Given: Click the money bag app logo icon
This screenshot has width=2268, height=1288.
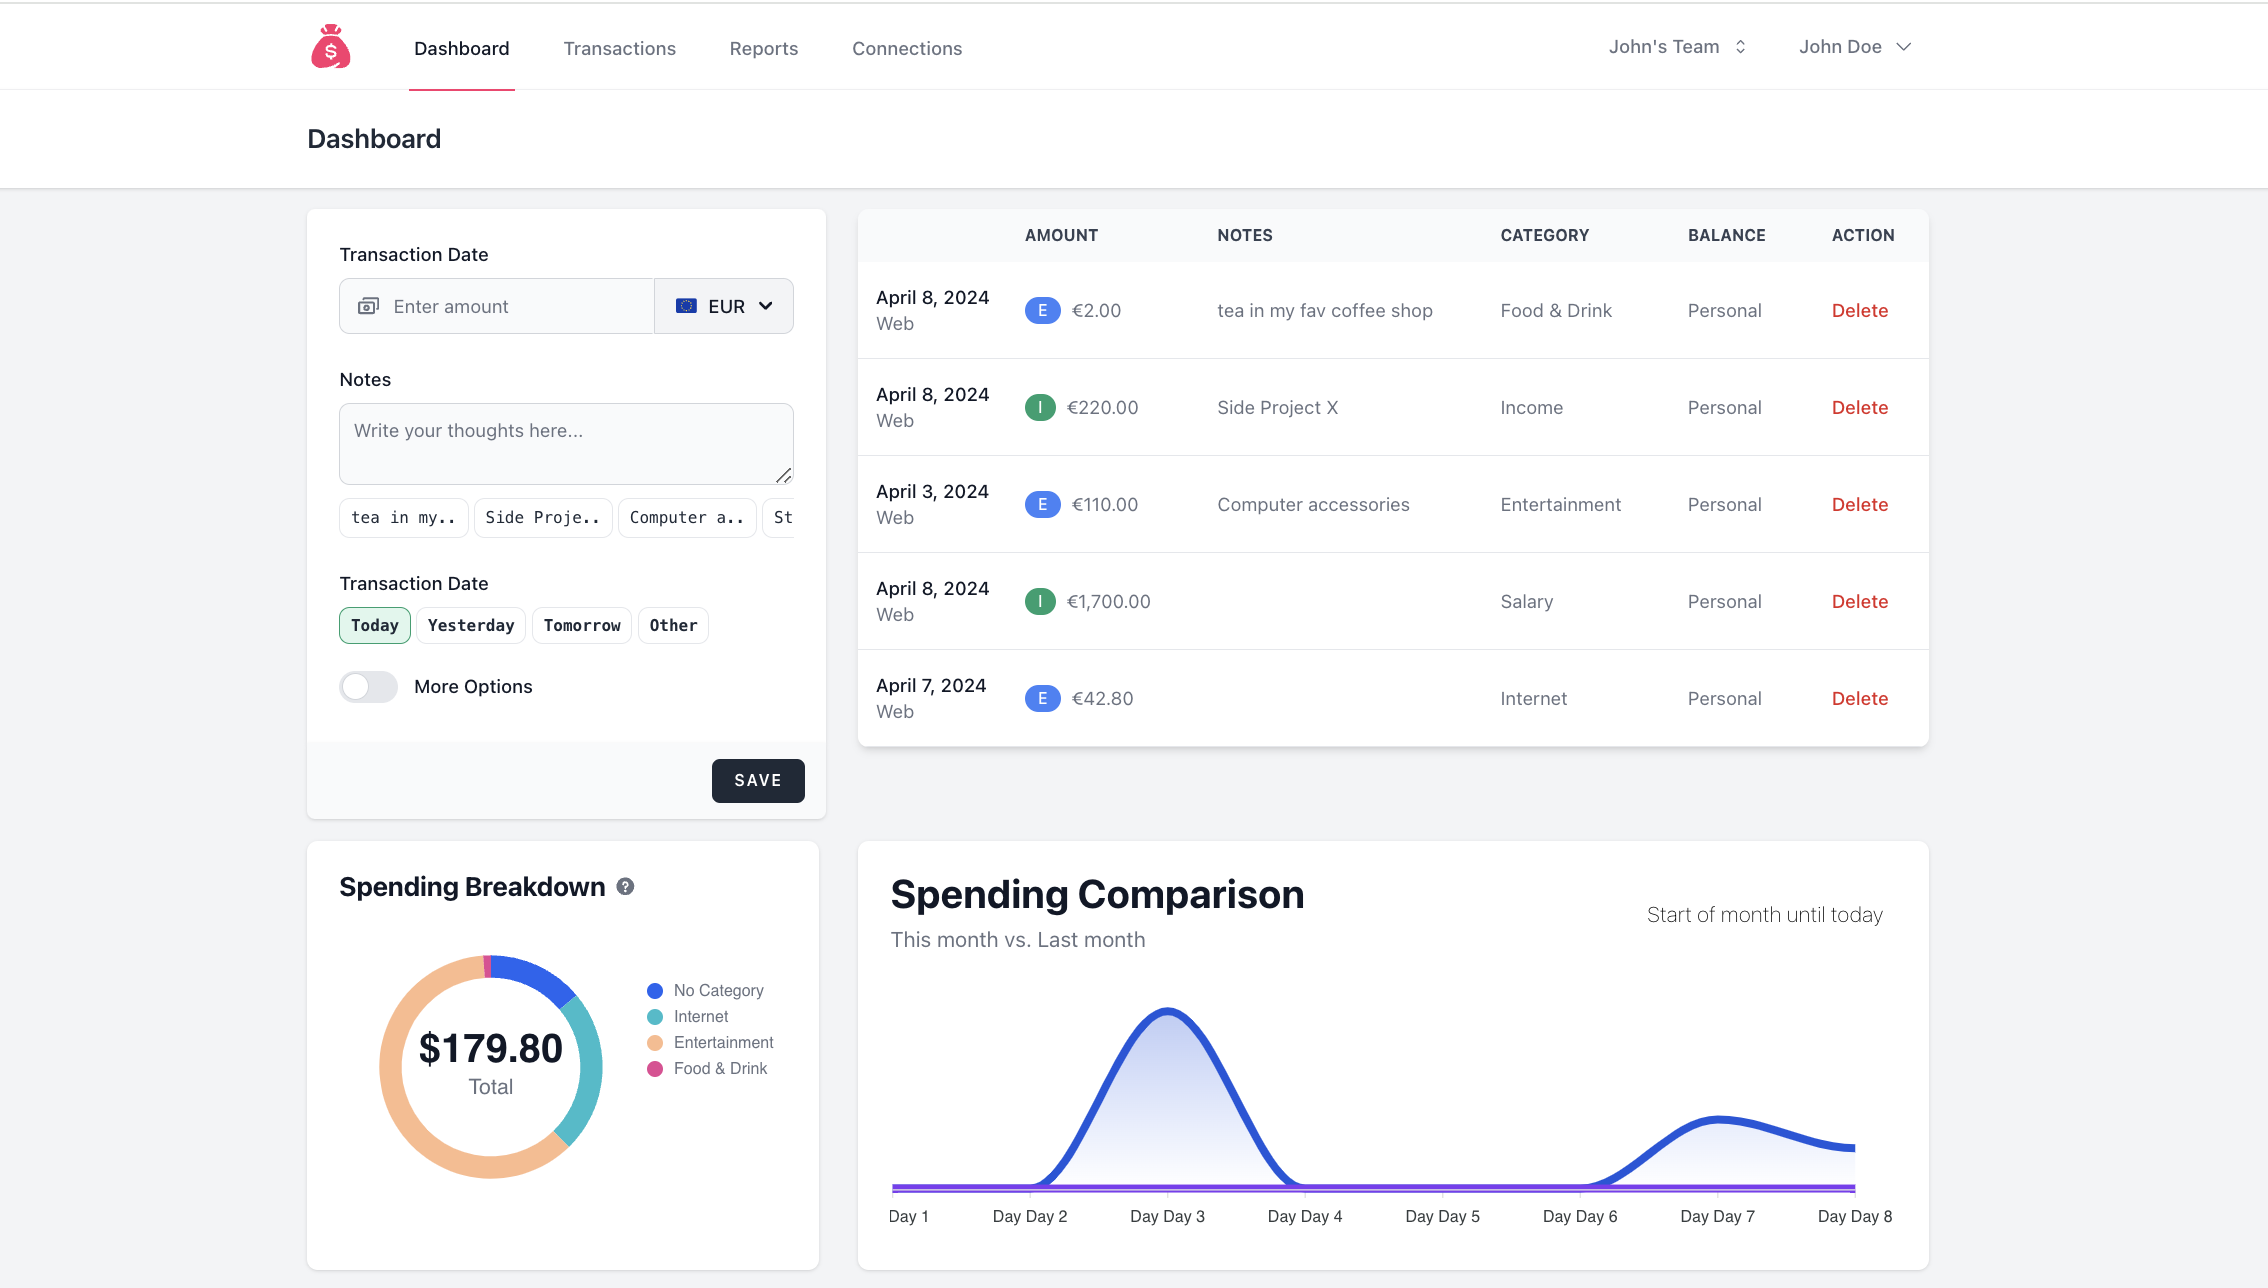Looking at the screenshot, I should click(x=330, y=47).
